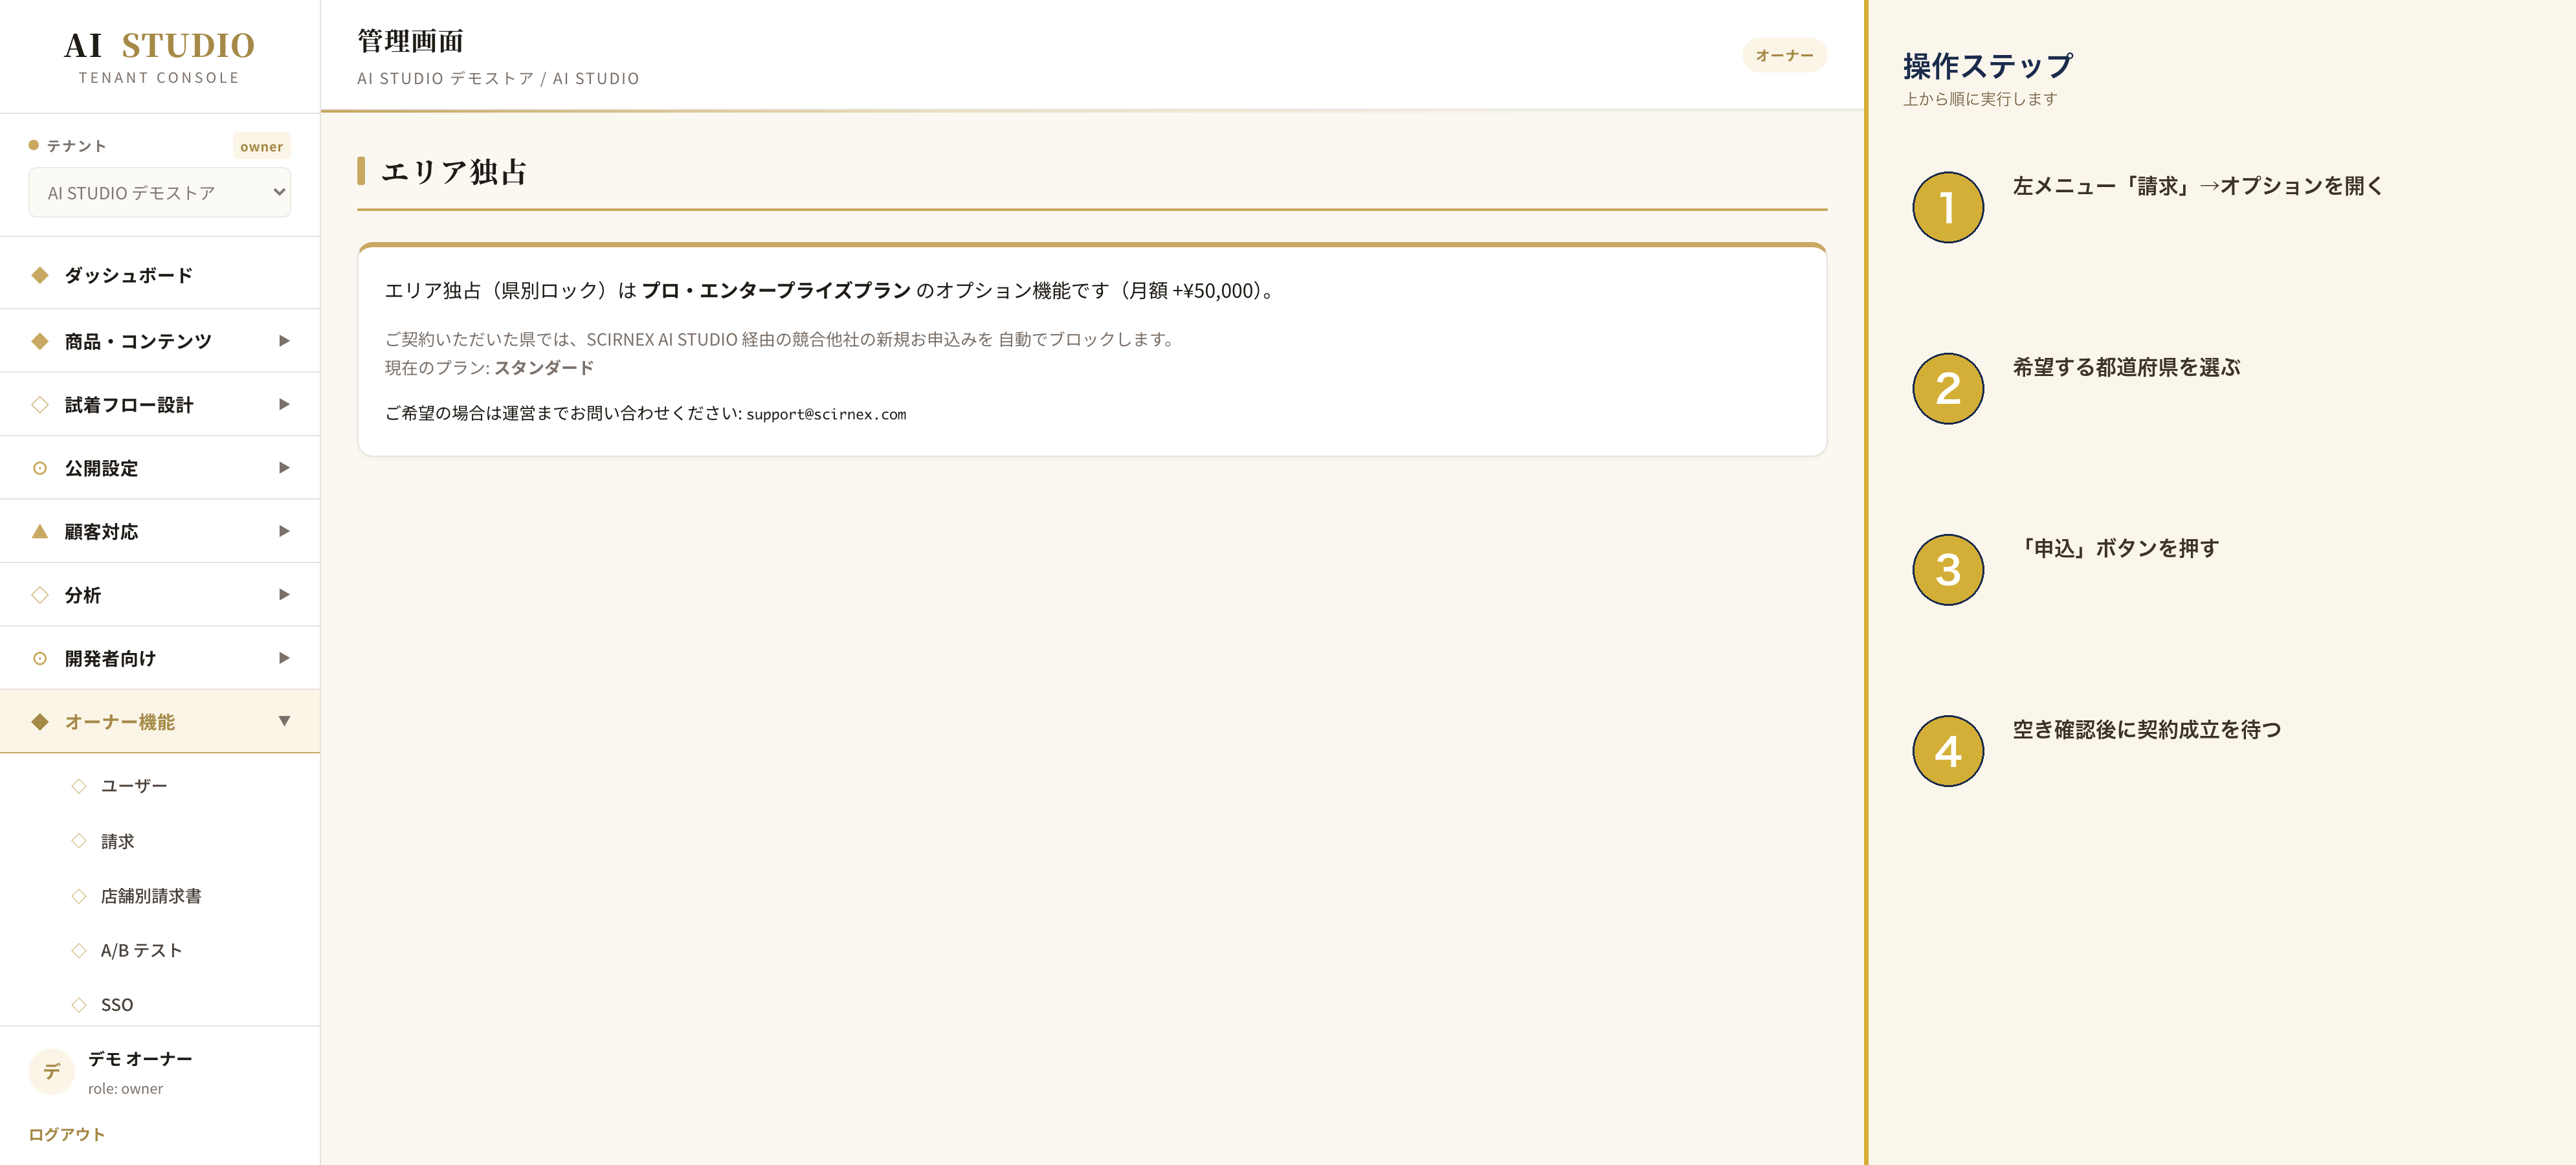The height and width of the screenshot is (1165, 2576).
Task: Click the 公開設定 circle icon
Action: click(40, 468)
